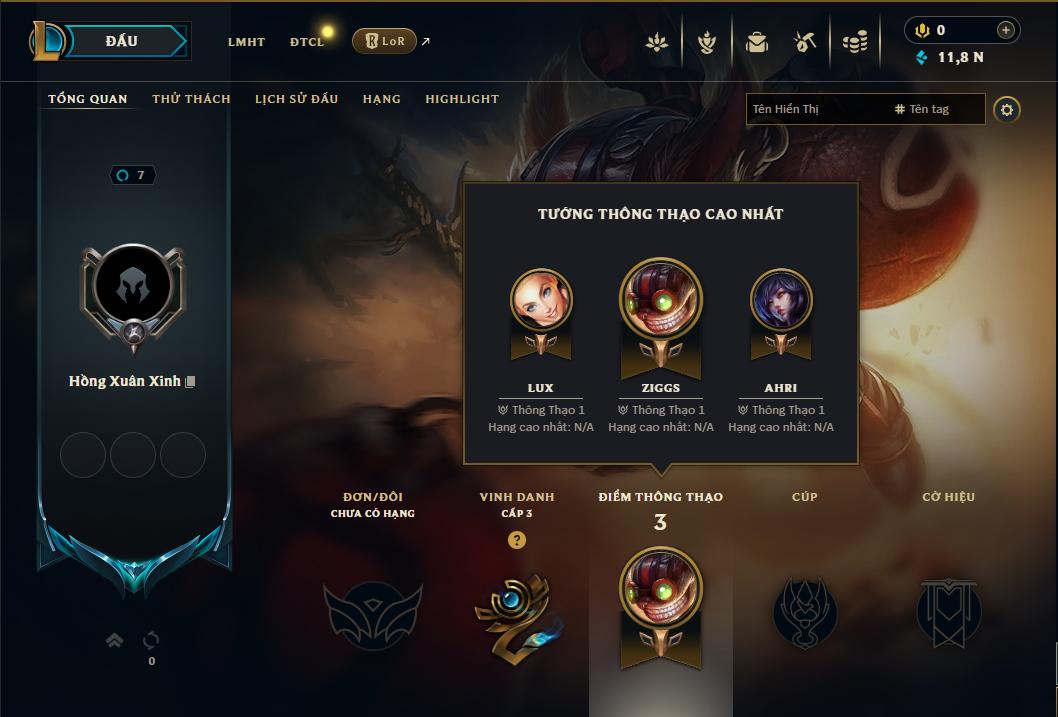
Task: Open the Champion Mastery crest icon
Action: [706, 43]
